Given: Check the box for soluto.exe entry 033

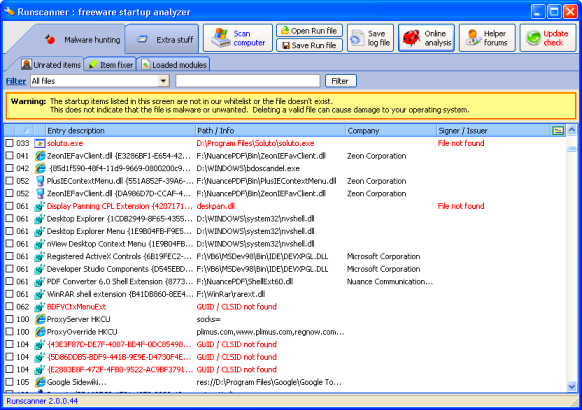Looking at the screenshot, I should (9, 143).
